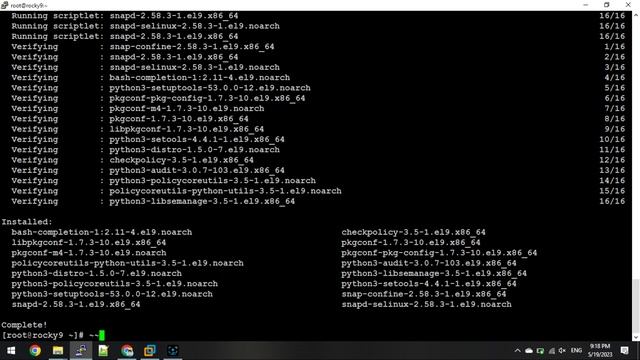640x360 pixels.
Task: Click Verifying line for bash-completion-1:2.11-4.el9.noarch
Action: (x=151, y=78)
